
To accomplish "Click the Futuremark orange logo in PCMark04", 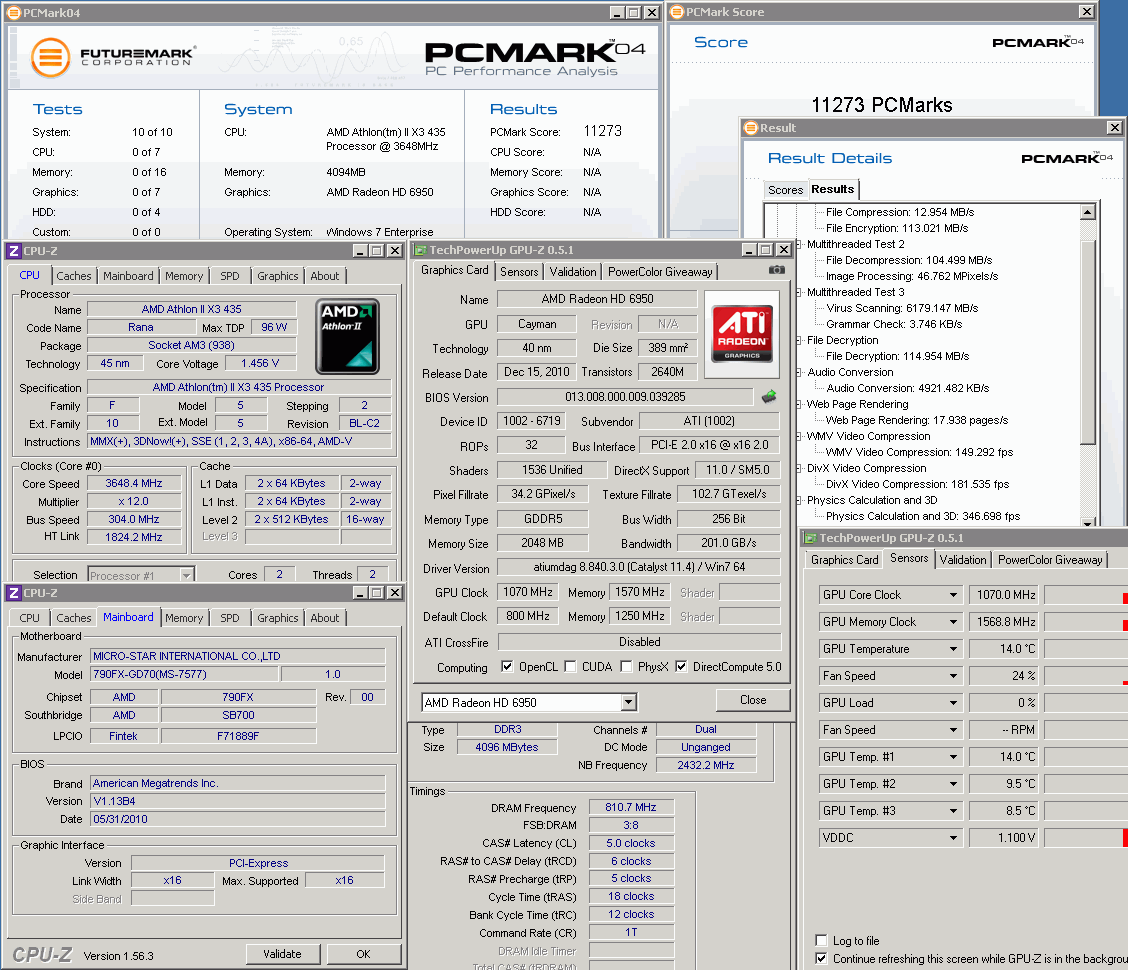I will point(50,58).
